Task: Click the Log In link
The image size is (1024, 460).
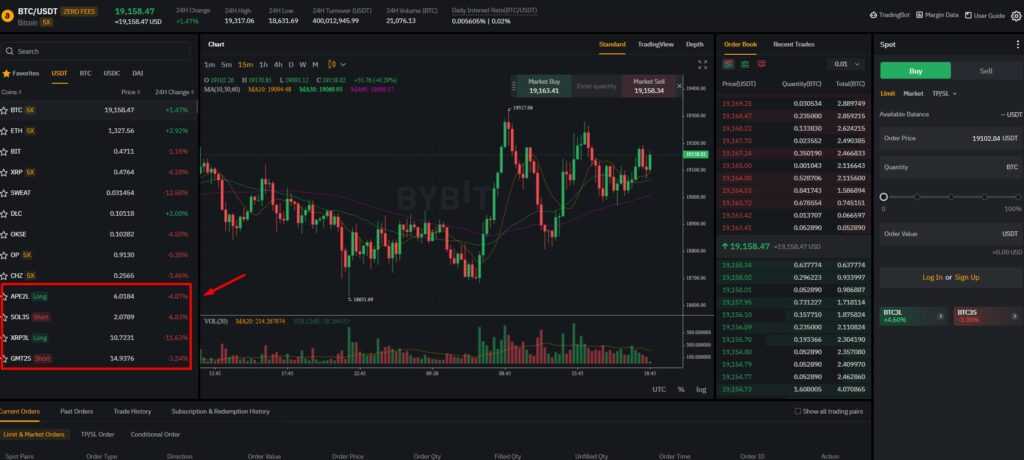Action: (x=932, y=278)
